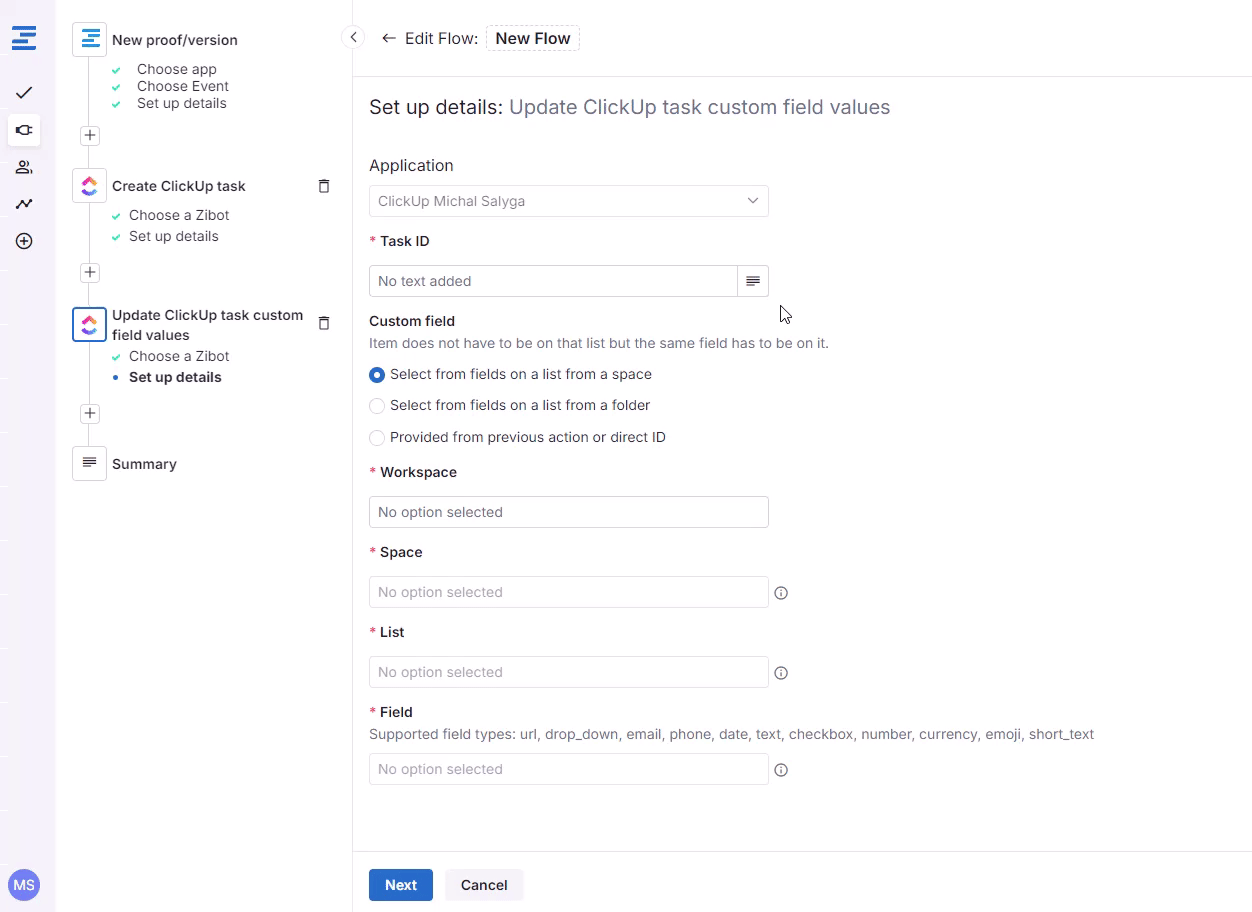Select fields on a list from a space
1252x912 pixels.
pyautogui.click(x=377, y=375)
